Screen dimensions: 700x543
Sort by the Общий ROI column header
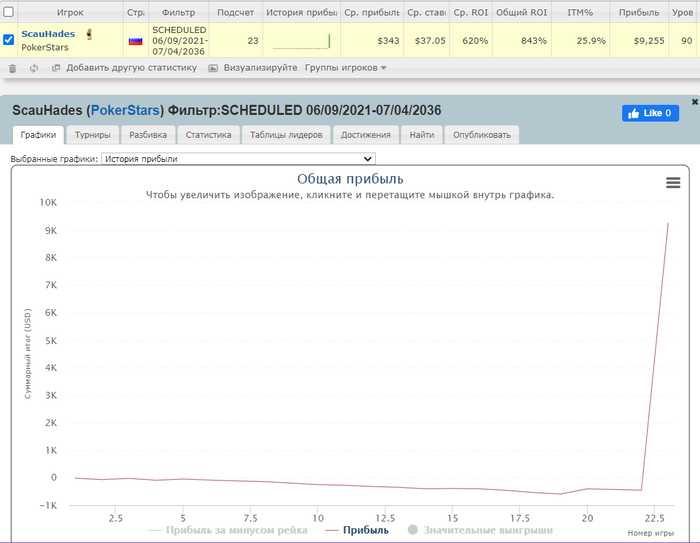click(521, 13)
